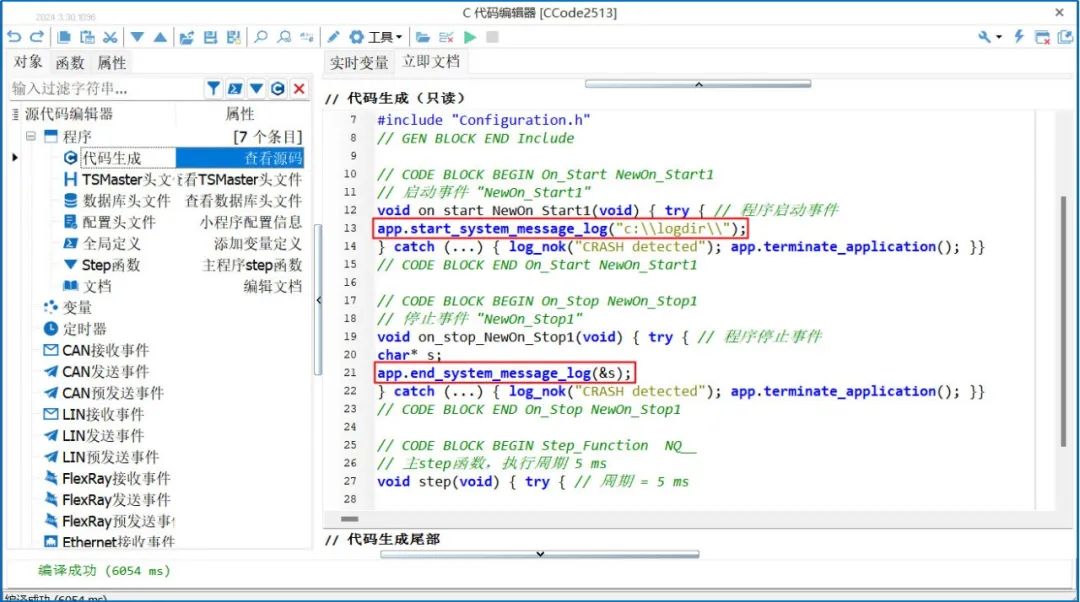This screenshot has height=602, width=1080.
Task: Click the down triangle in the main toolbar
Action: (x=137, y=37)
